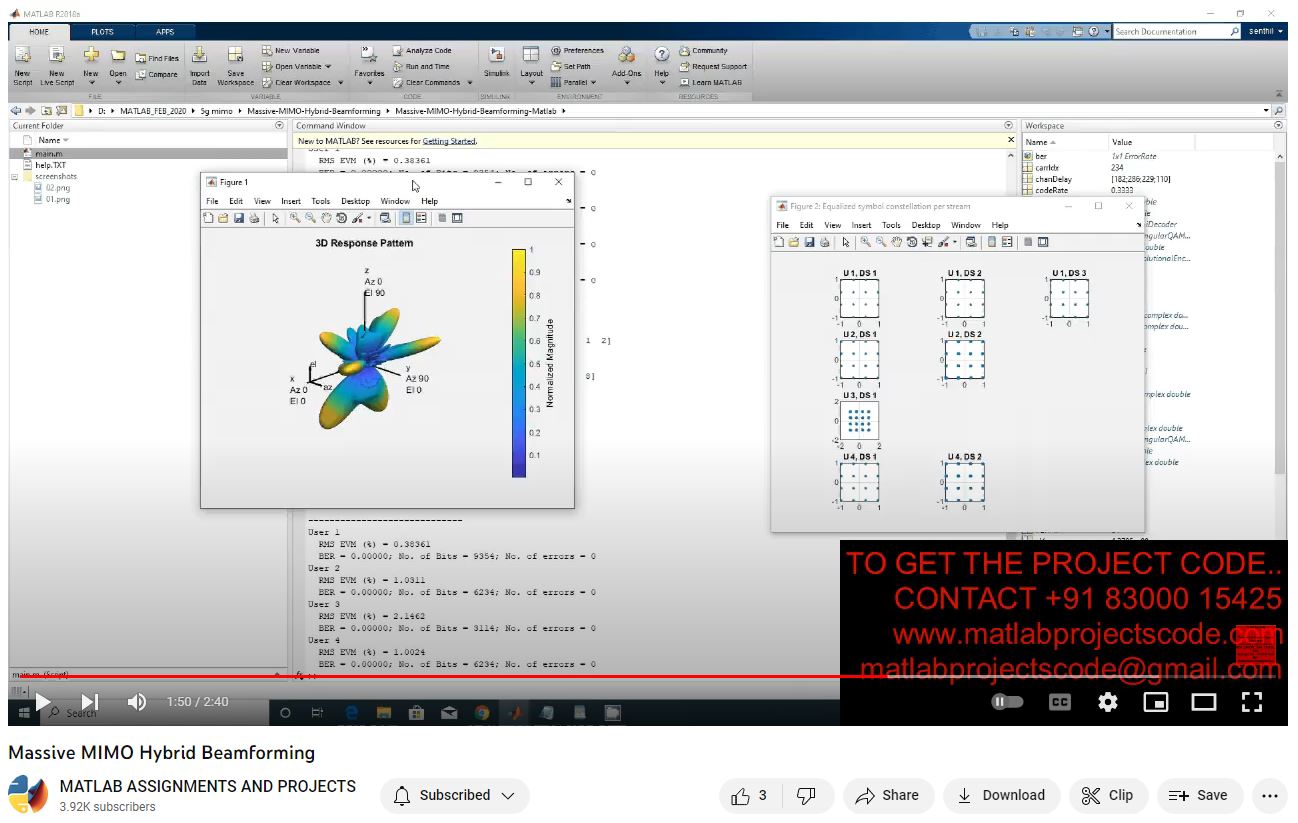
Task: Mute the video volume
Action: [x=137, y=702]
